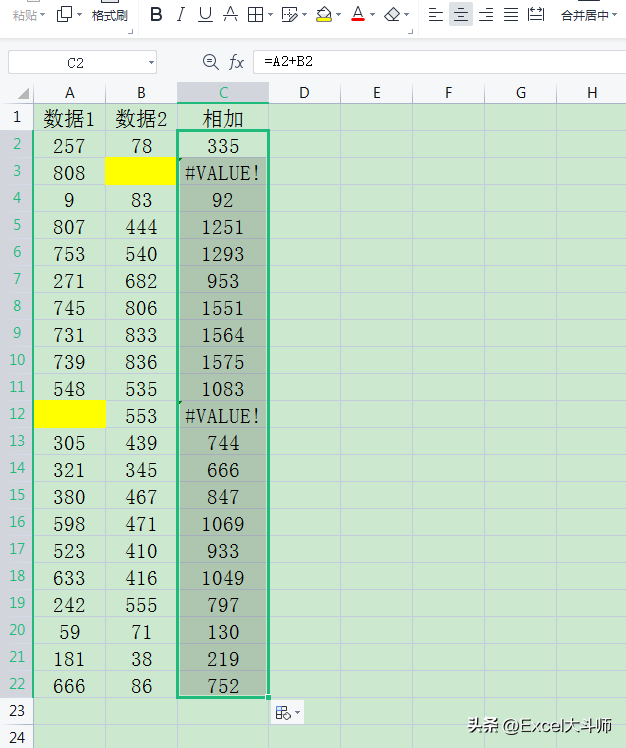Open the 粘贴 paste dropdown arrow
The image size is (626, 748).
click(x=42, y=15)
